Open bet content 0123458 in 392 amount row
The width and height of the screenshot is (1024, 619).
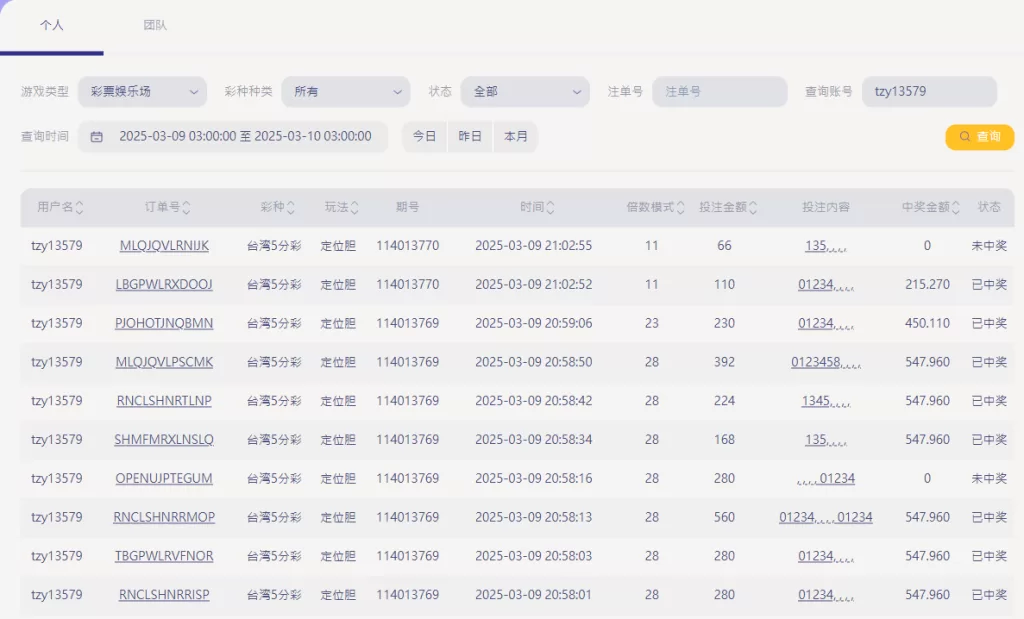826,362
